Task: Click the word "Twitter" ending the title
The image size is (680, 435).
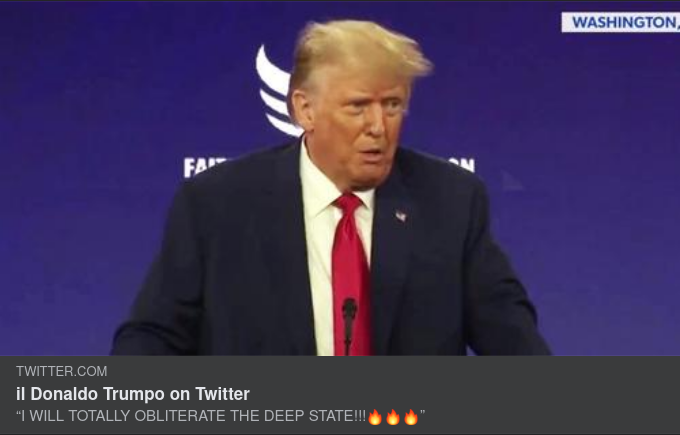Action: (222, 394)
